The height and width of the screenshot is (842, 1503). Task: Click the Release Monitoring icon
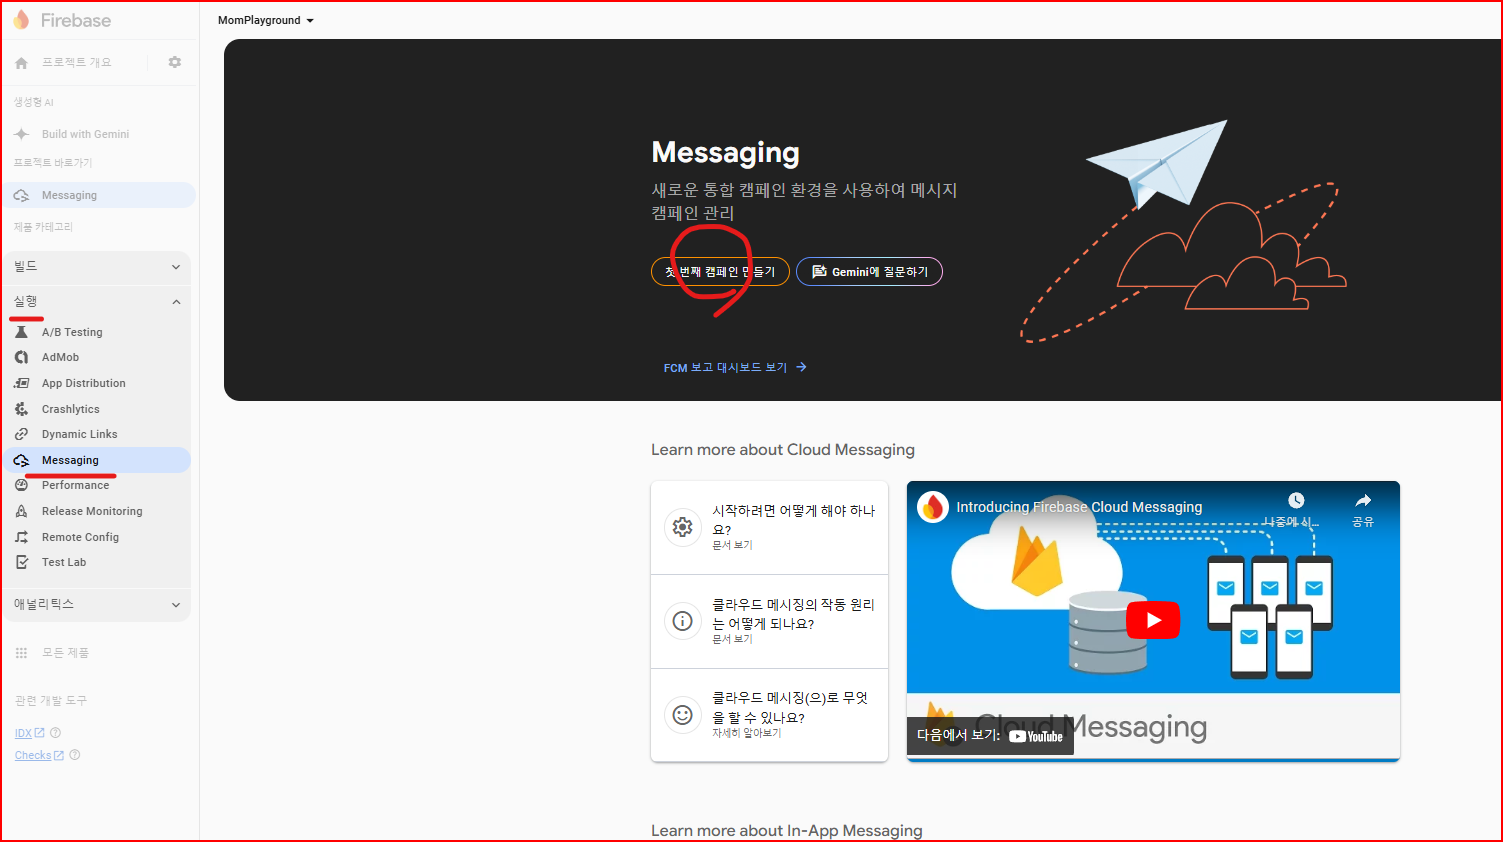pos(21,511)
